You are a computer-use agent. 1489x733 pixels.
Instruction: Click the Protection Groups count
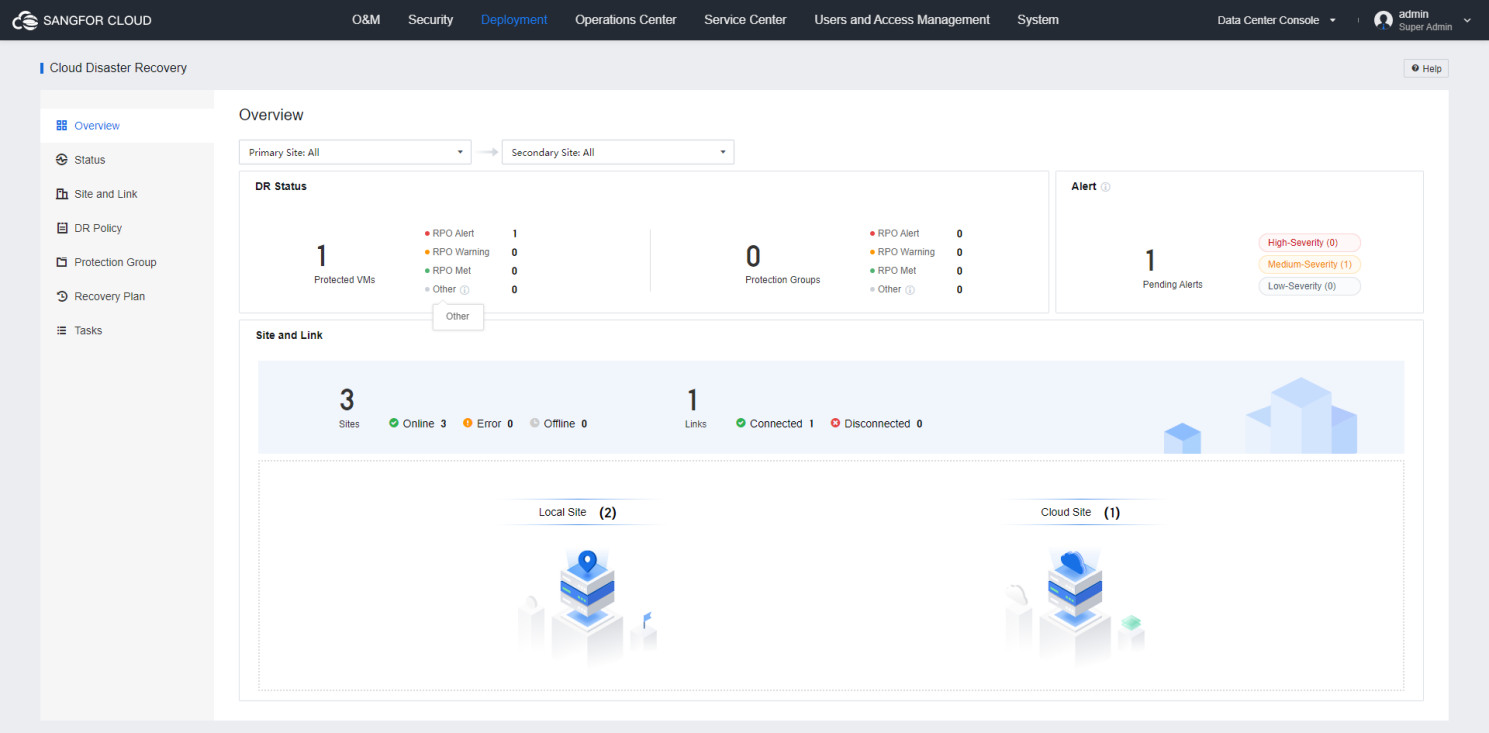pos(753,256)
